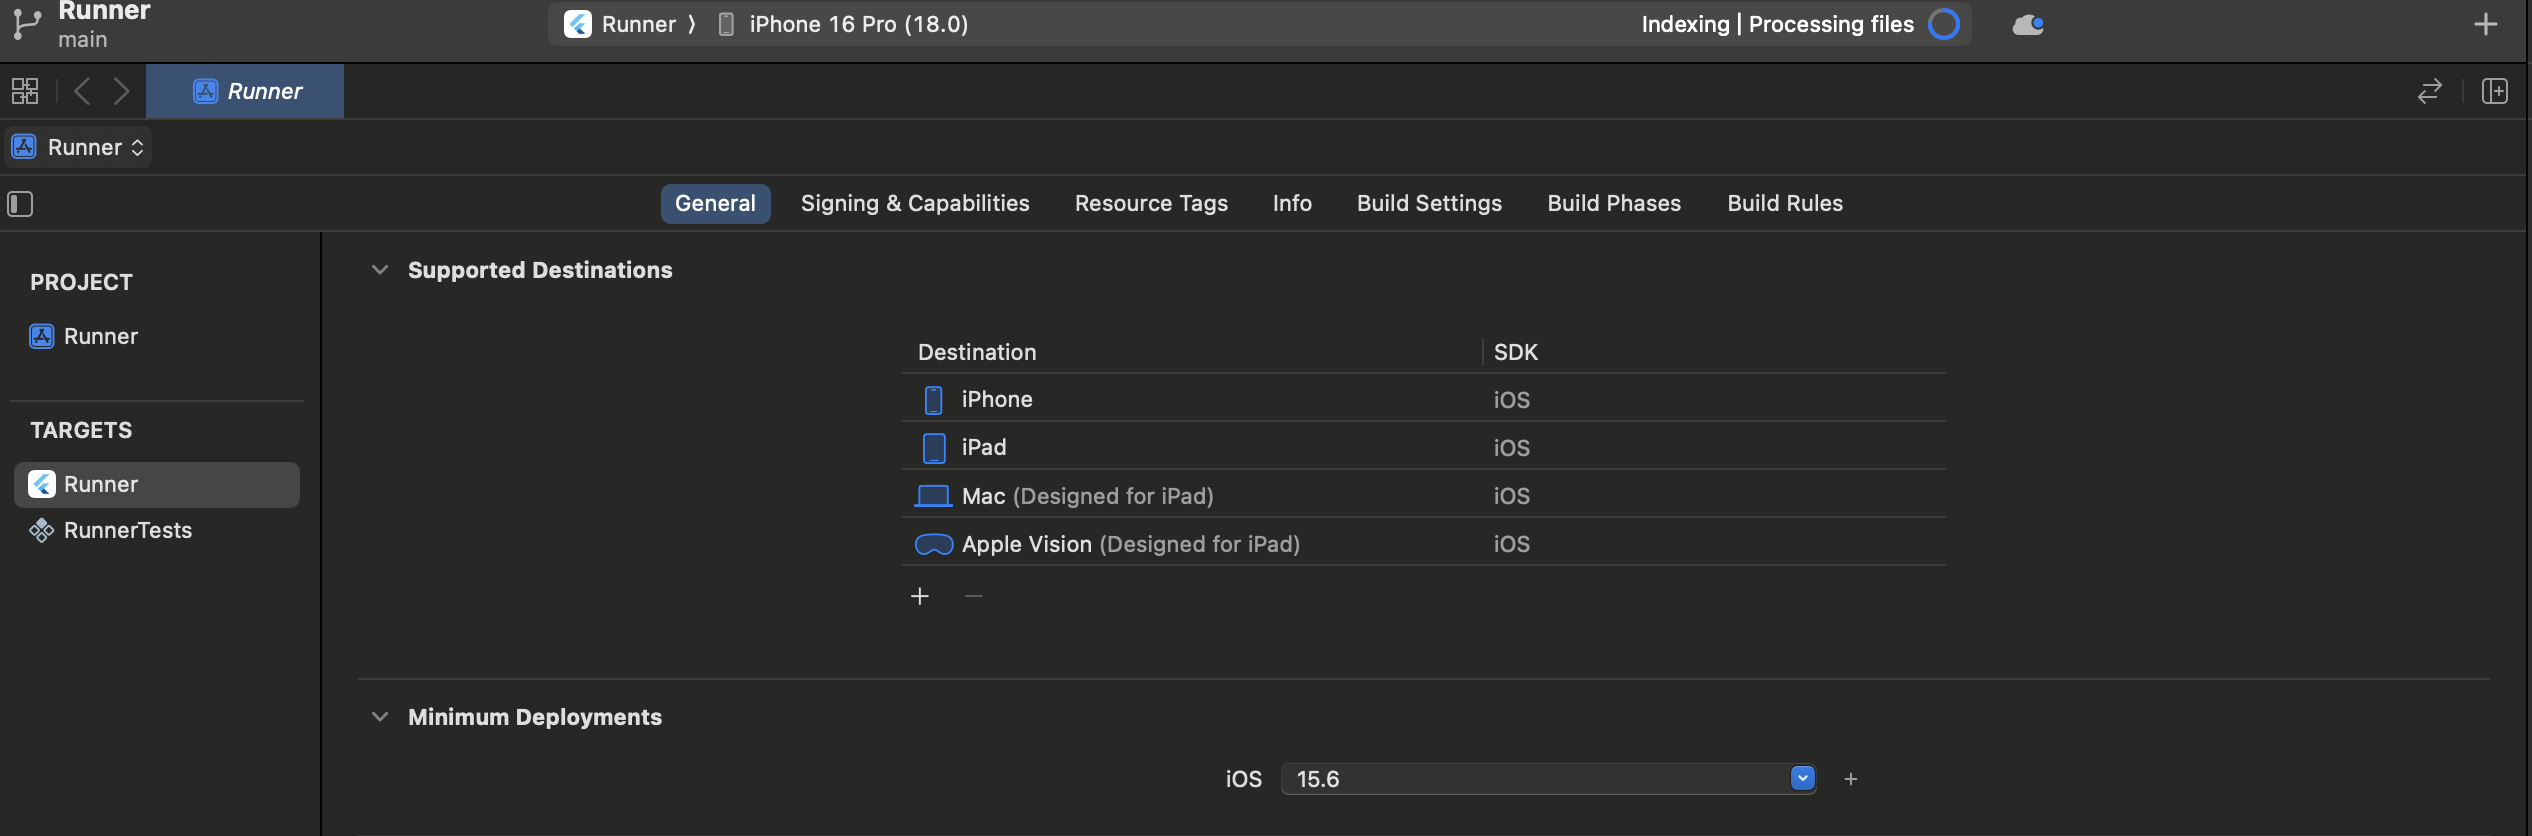Select the Flutter Runner scheme icon

coord(577,24)
